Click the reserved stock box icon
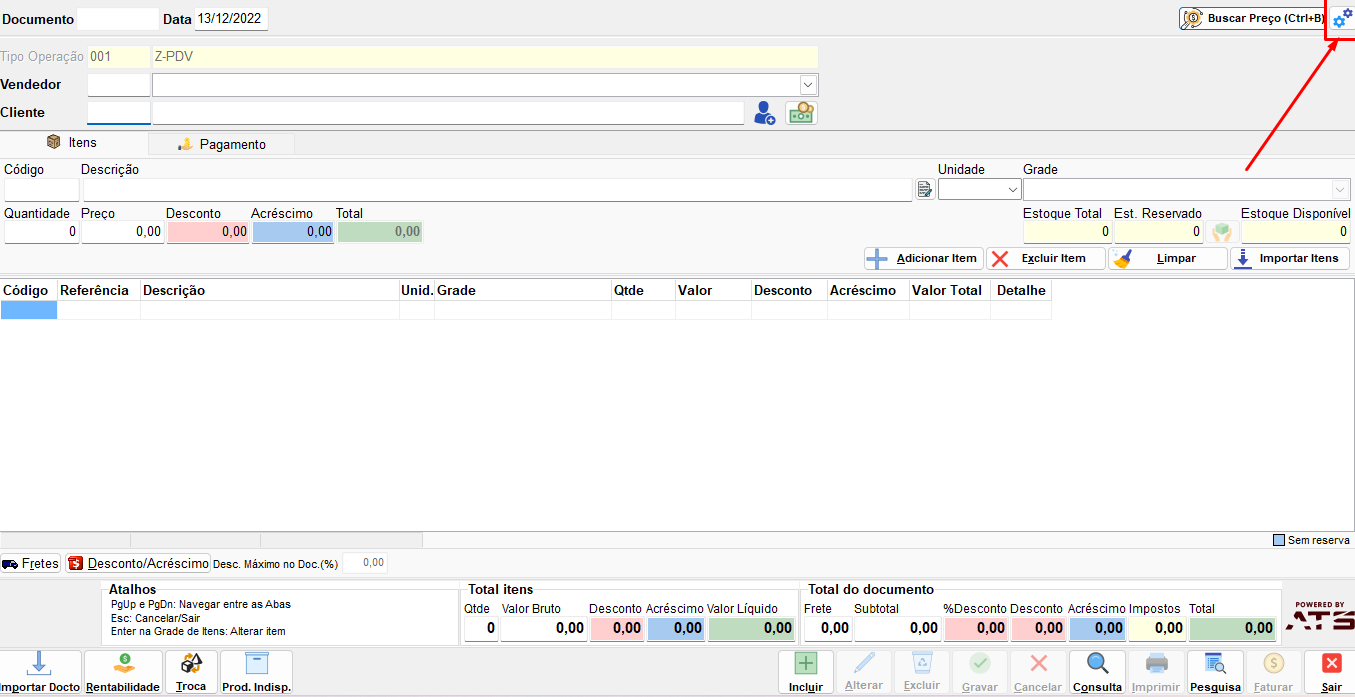 point(1221,232)
